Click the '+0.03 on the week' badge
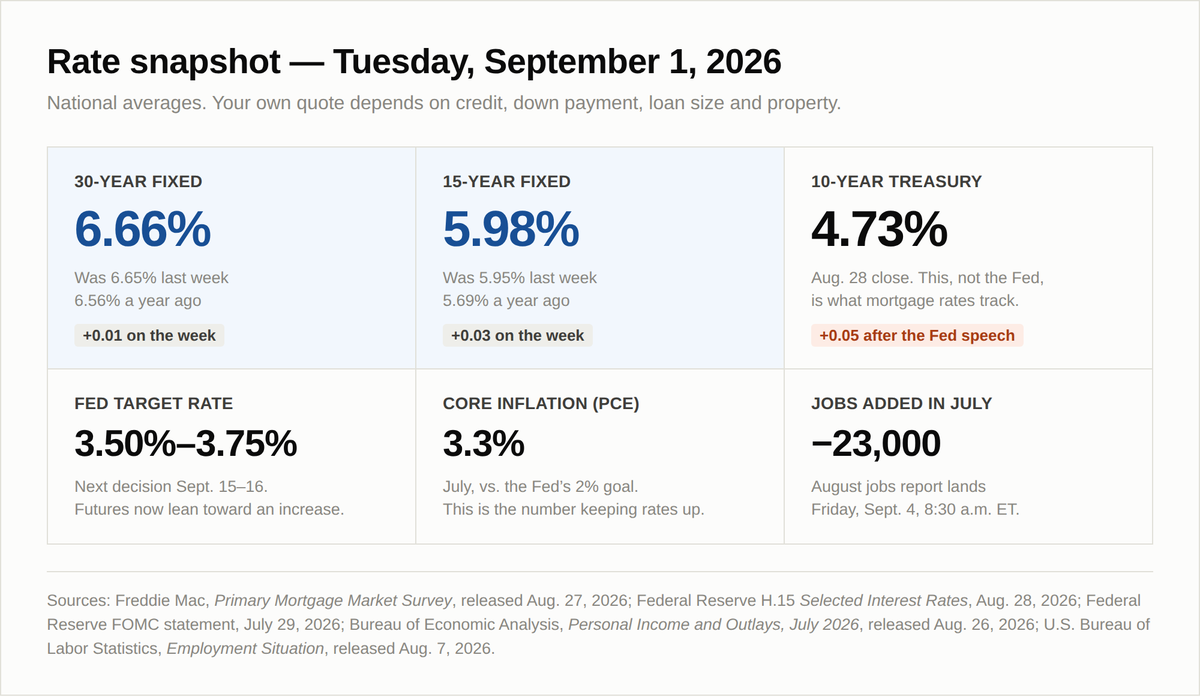 click(x=518, y=336)
